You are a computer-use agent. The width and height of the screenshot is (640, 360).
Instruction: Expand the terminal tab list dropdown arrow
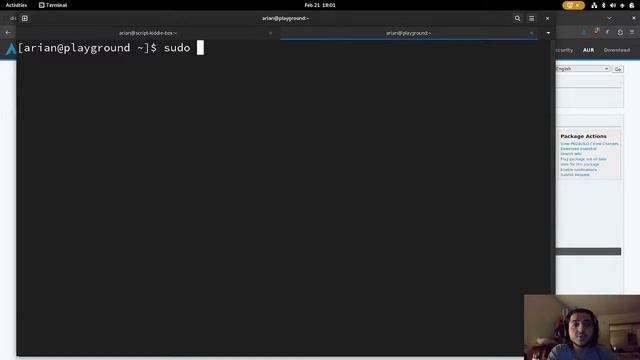(x=548, y=33)
